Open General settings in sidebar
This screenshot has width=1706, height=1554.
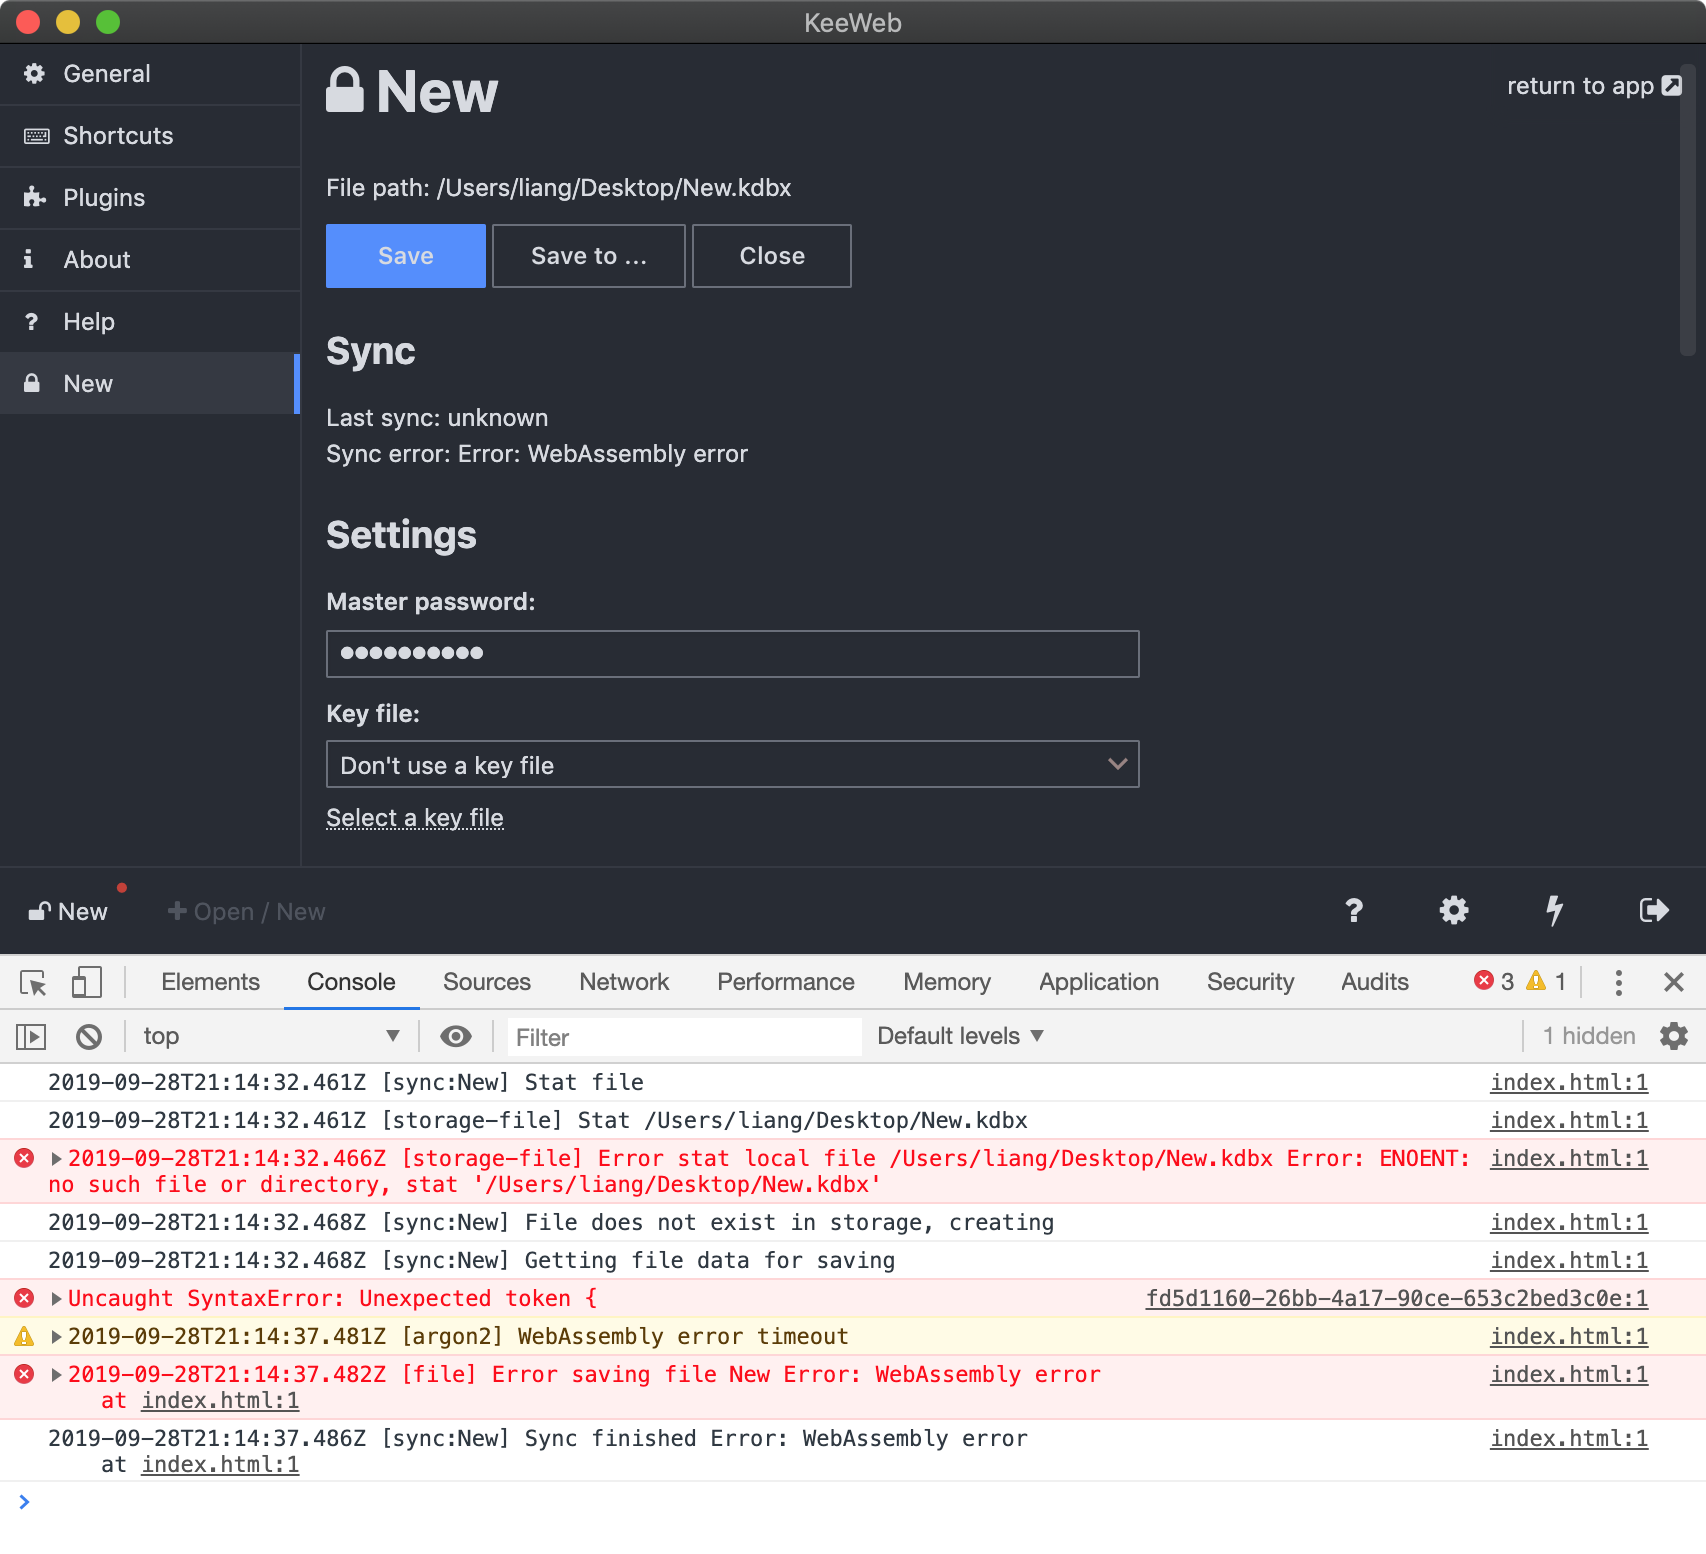point(150,74)
